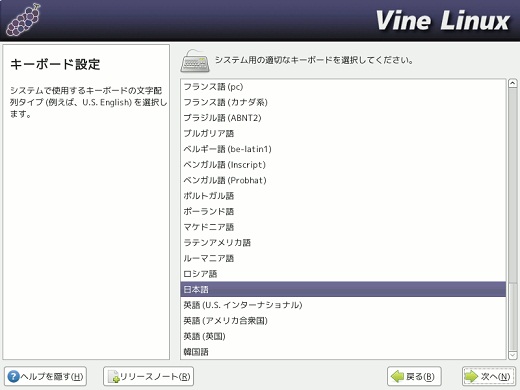The width and height of the screenshot is (520, 390).
Task: Select ベルギー語 (be-latin1) keyboard
Action: click(343, 149)
